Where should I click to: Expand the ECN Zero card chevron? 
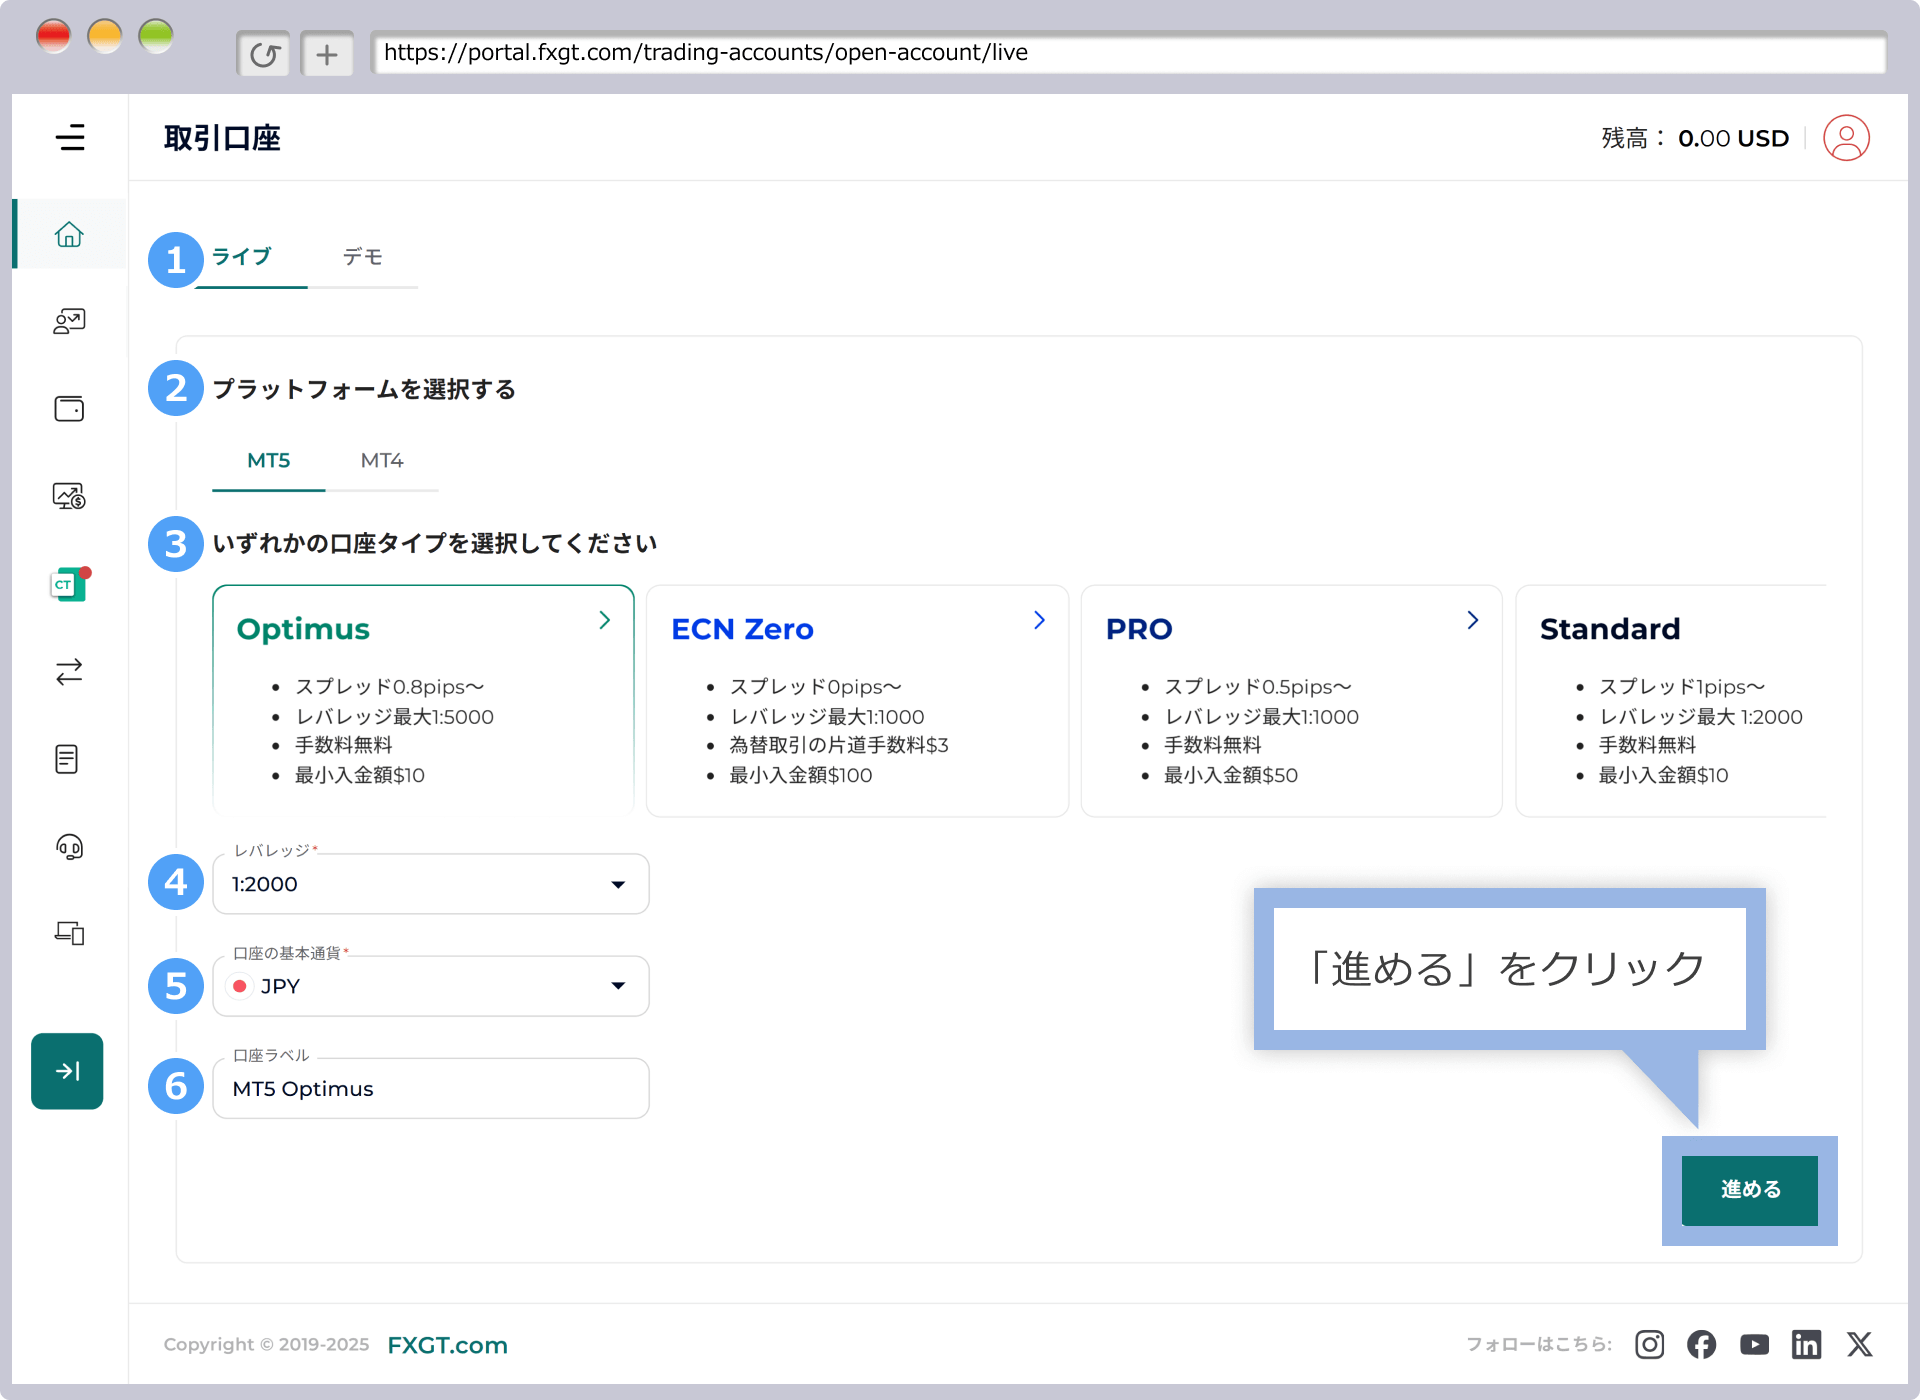(1039, 621)
